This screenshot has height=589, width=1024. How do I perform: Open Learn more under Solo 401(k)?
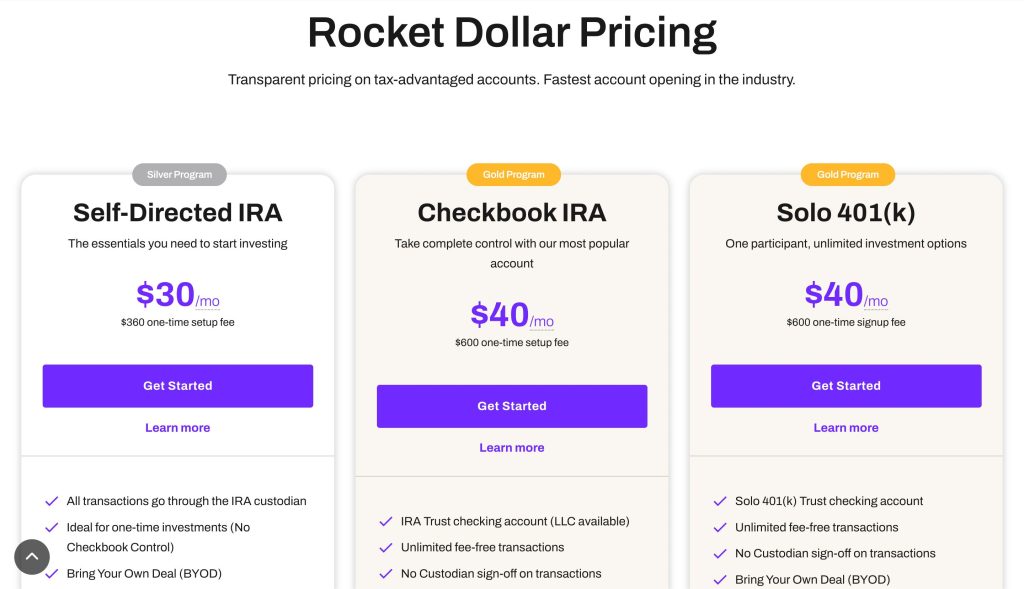tap(846, 428)
